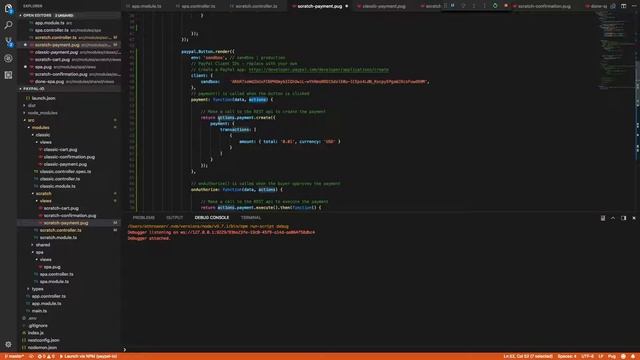The width and height of the screenshot is (640, 360).
Task: Change UTF-8 encoding in status bar
Action: (x=587, y=356)
